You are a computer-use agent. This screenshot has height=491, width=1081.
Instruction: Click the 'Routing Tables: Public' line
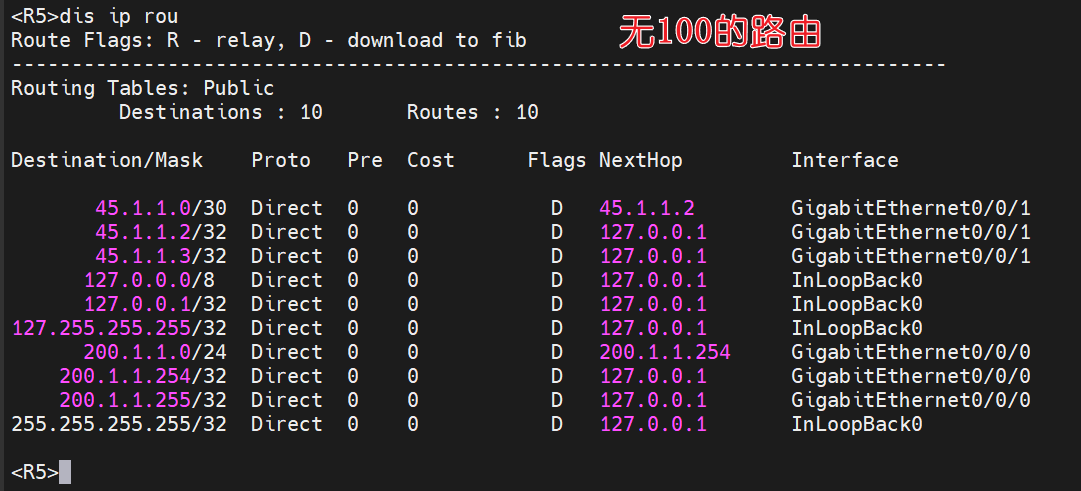[x=142, y=88]
